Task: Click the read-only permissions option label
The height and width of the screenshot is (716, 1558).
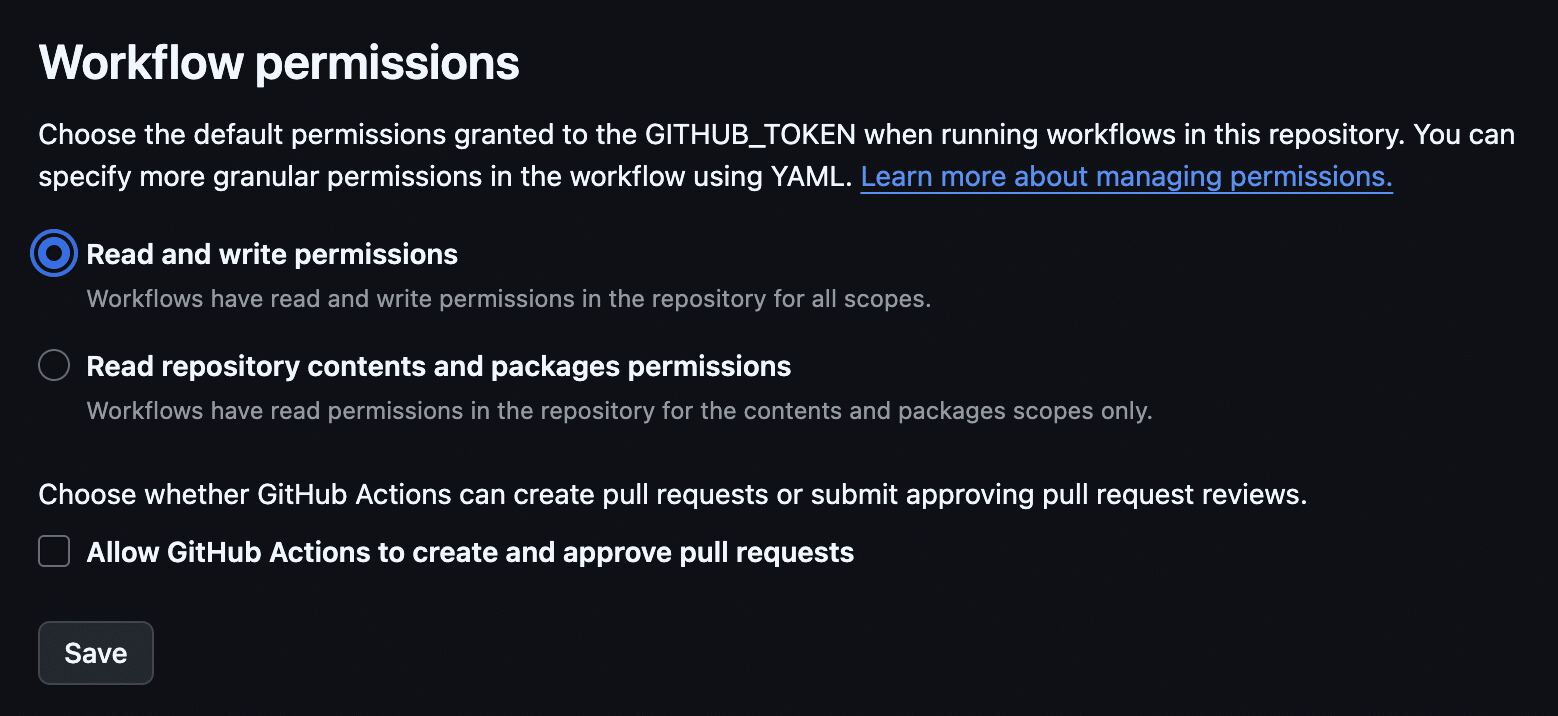Action: pos(439,365)
